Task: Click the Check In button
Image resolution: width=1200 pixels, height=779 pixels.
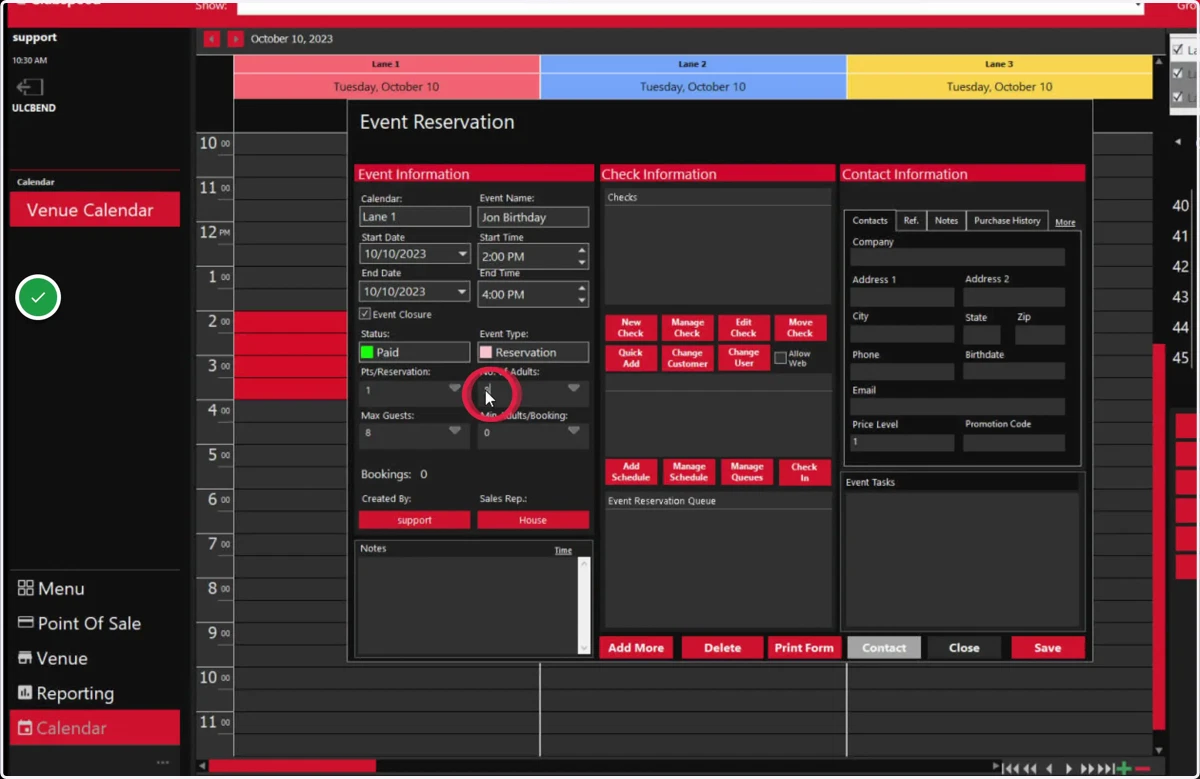Action: pyautogui.click(x=804, y=472)
